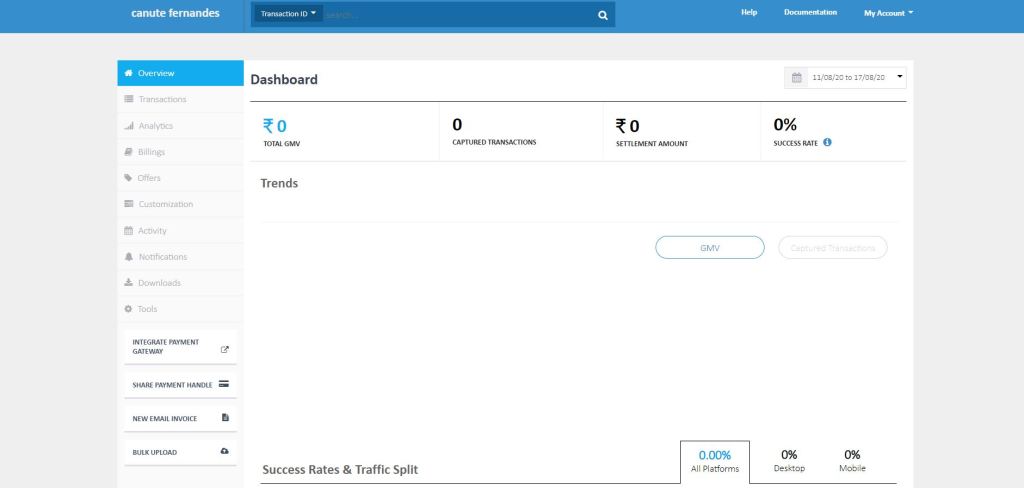Click the Trends heading
The height and width of the screenshot is (488, 1024).
point(279,184)
